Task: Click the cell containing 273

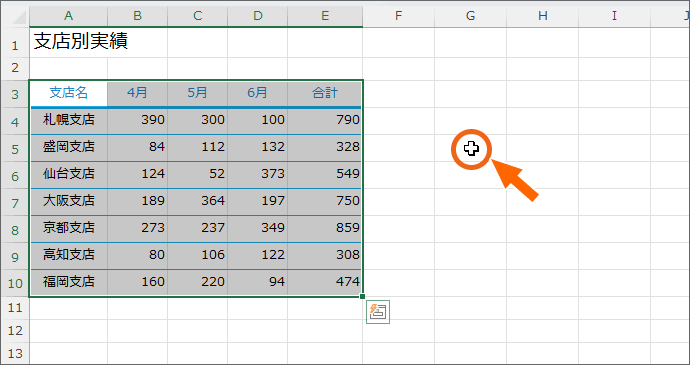Action: [x=137, y=229]
